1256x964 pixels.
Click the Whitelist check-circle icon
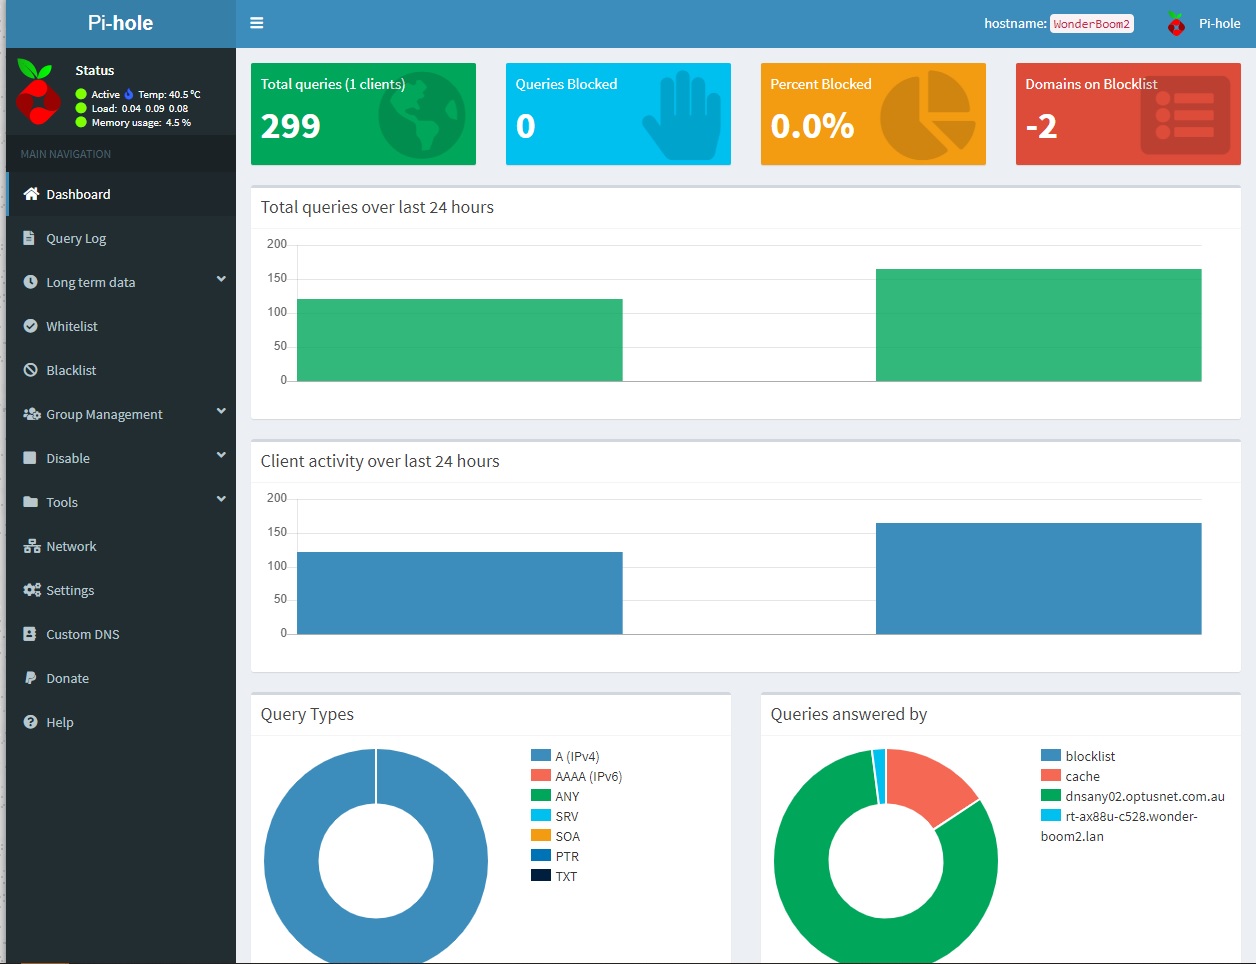click(x=31, y=326)
